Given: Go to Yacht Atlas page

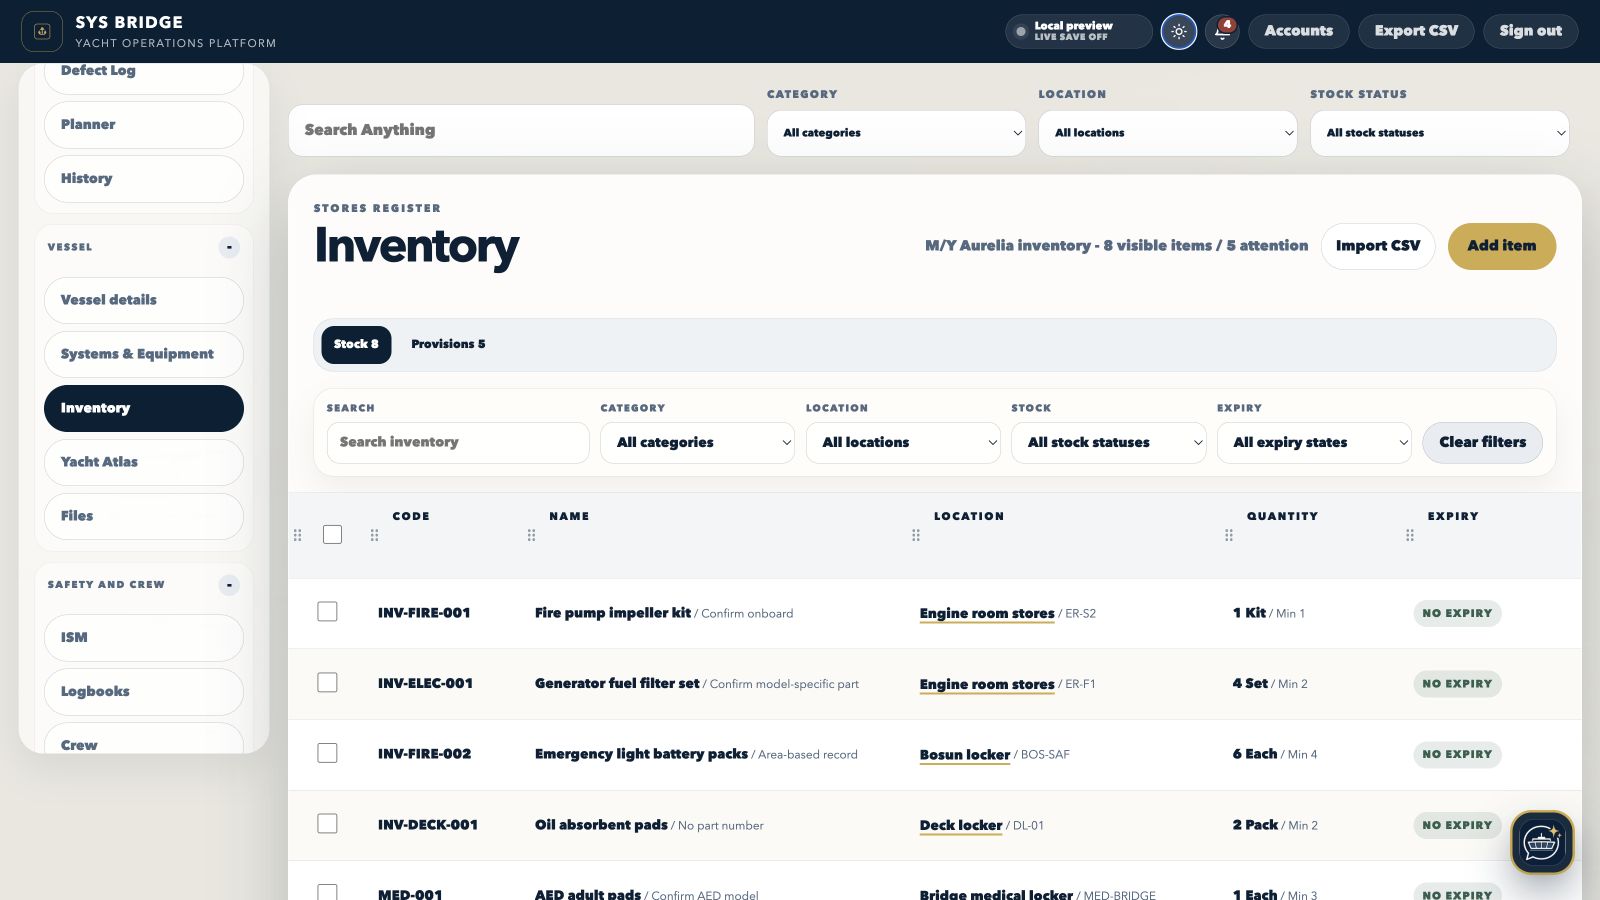Looking at the screenshot, I should [x=144, y=462].
